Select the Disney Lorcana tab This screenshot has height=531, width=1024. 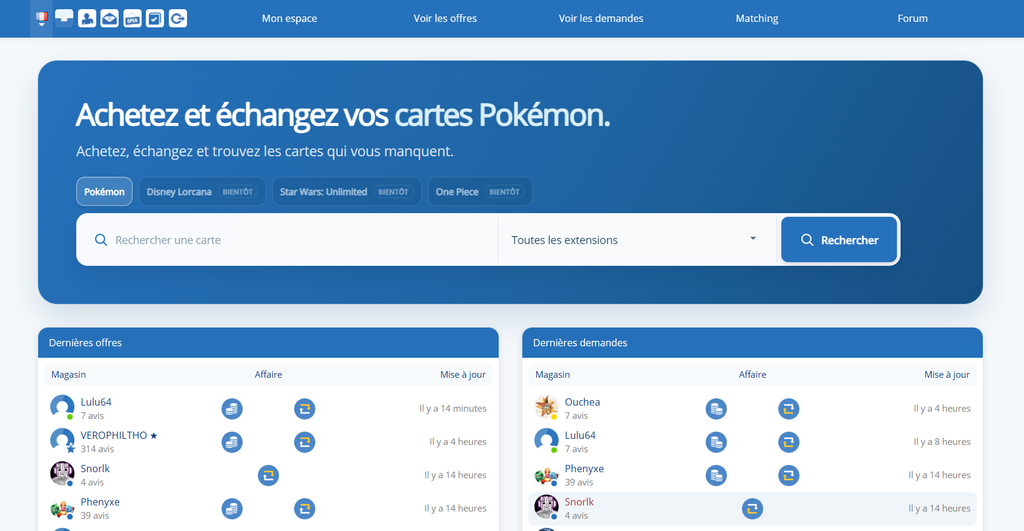tap(202, 191)
